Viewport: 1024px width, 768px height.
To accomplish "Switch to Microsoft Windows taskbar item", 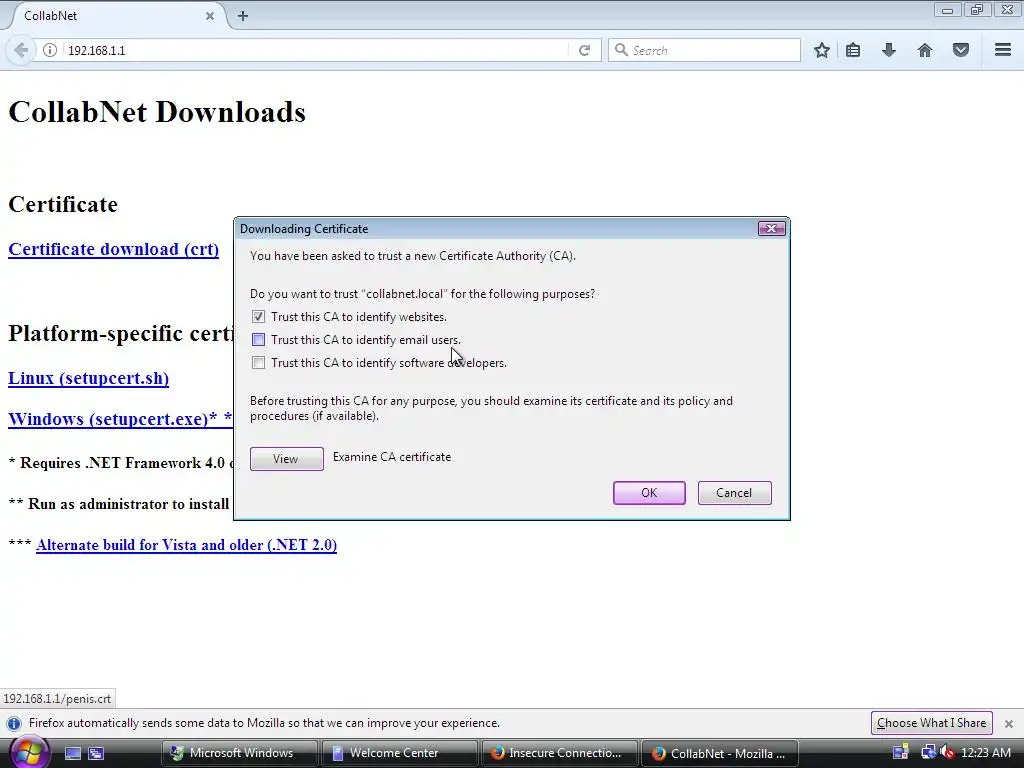I will pyautogui.click(x=239, y=753).
